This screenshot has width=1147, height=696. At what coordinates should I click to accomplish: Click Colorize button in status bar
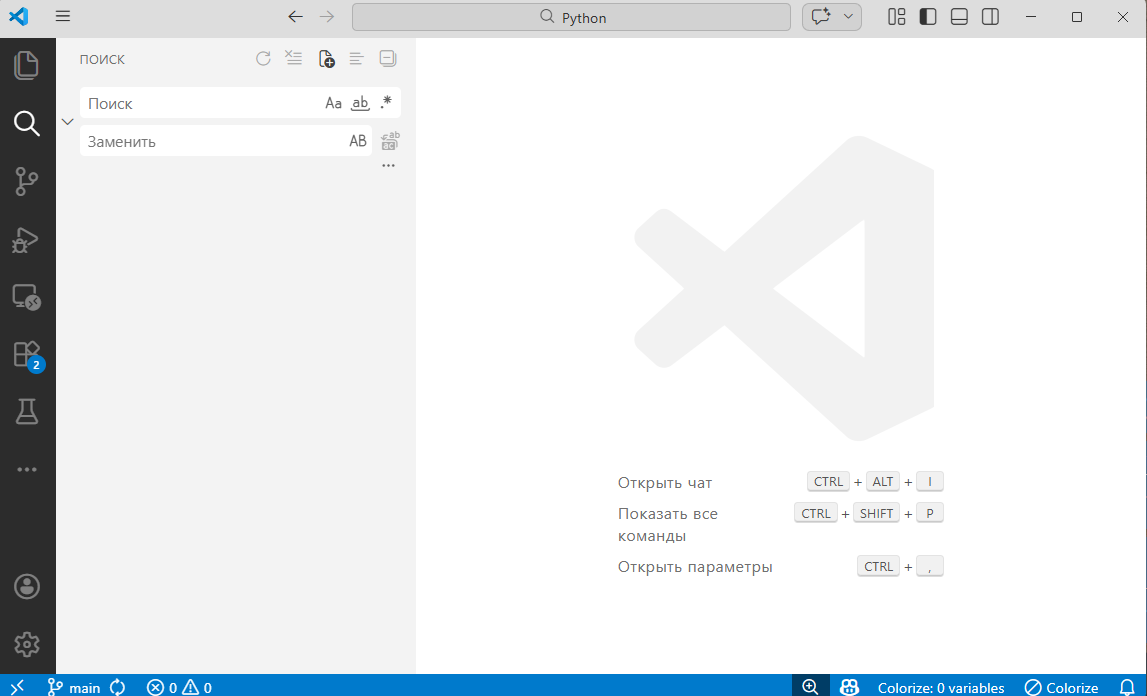tap(1061, 688)
